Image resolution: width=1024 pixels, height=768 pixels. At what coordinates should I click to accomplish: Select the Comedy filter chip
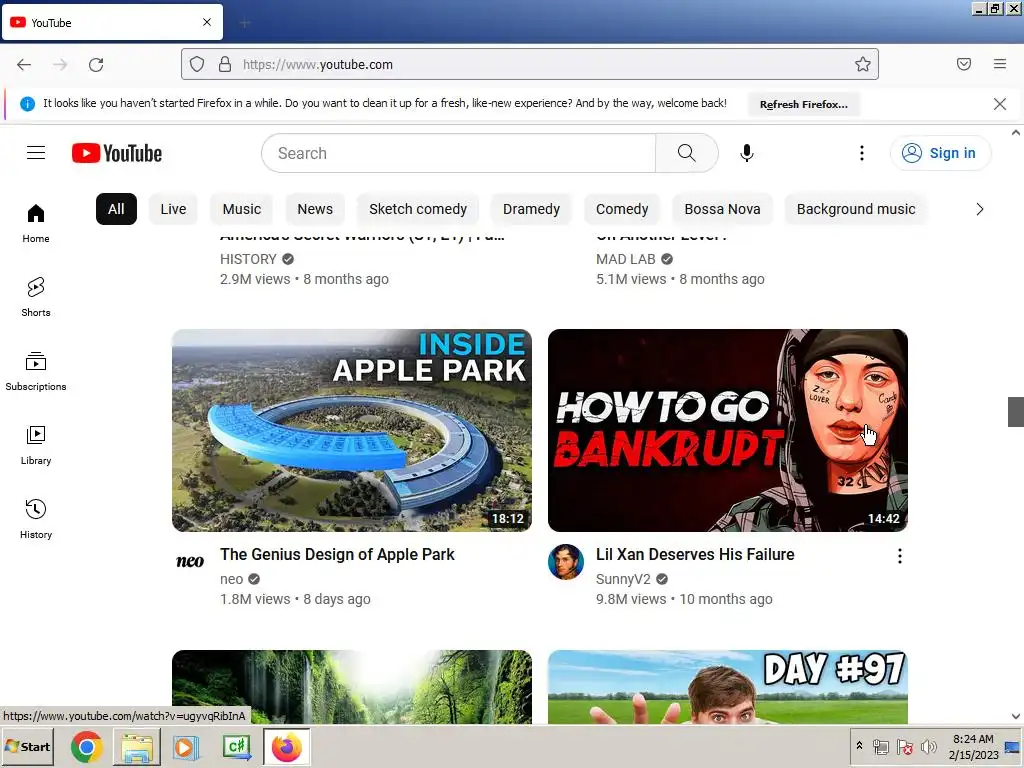(622, 209)
